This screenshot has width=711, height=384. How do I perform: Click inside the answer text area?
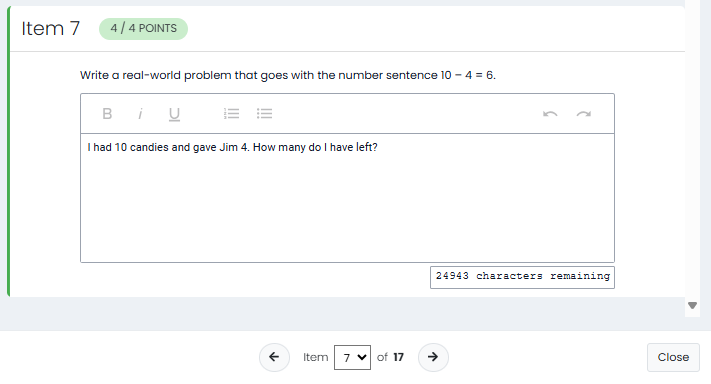pyautogui.click(x=347, y=198)
